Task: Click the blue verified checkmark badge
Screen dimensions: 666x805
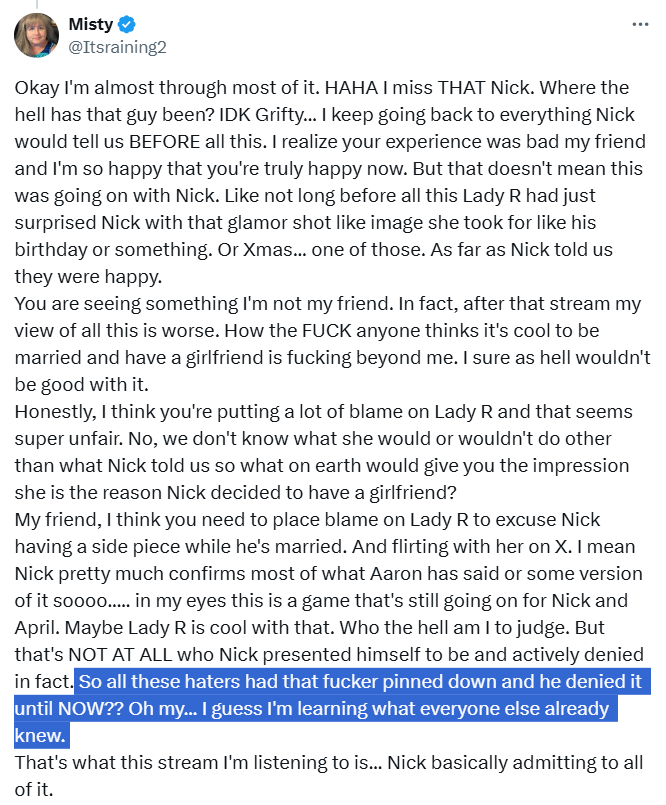Action: point(127,24)
